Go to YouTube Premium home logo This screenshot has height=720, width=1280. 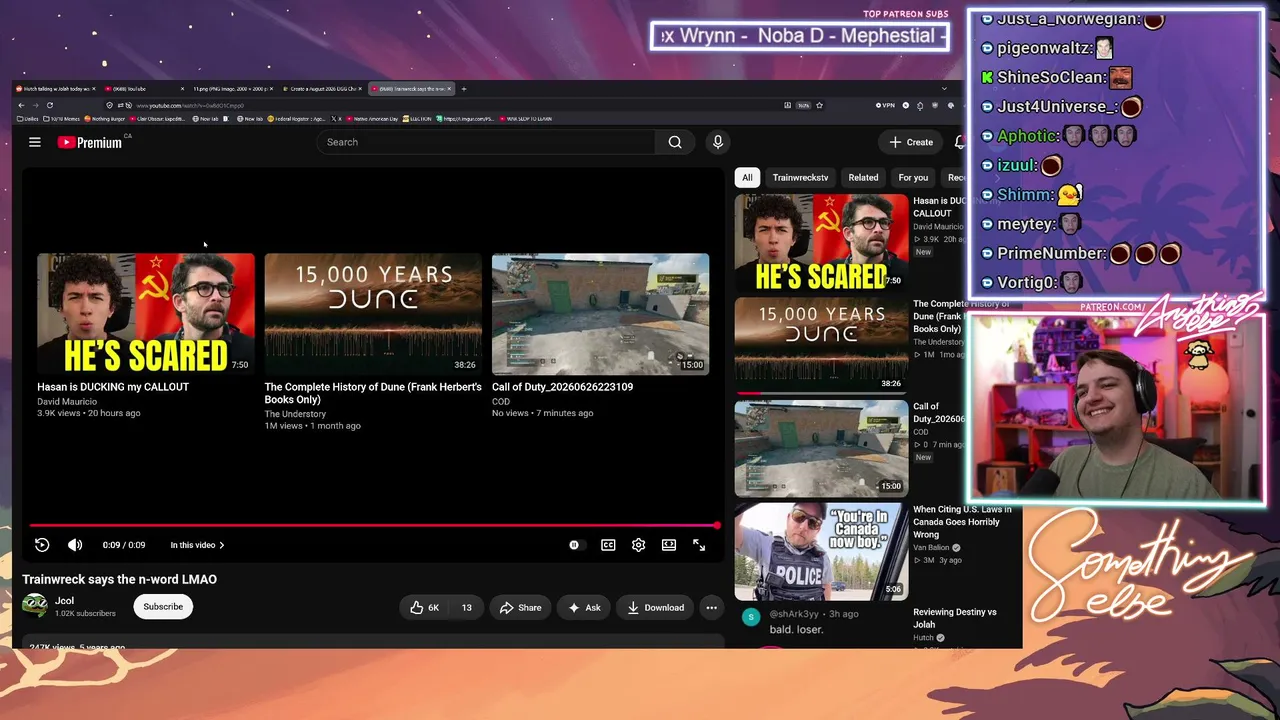[x=90, y=142]
